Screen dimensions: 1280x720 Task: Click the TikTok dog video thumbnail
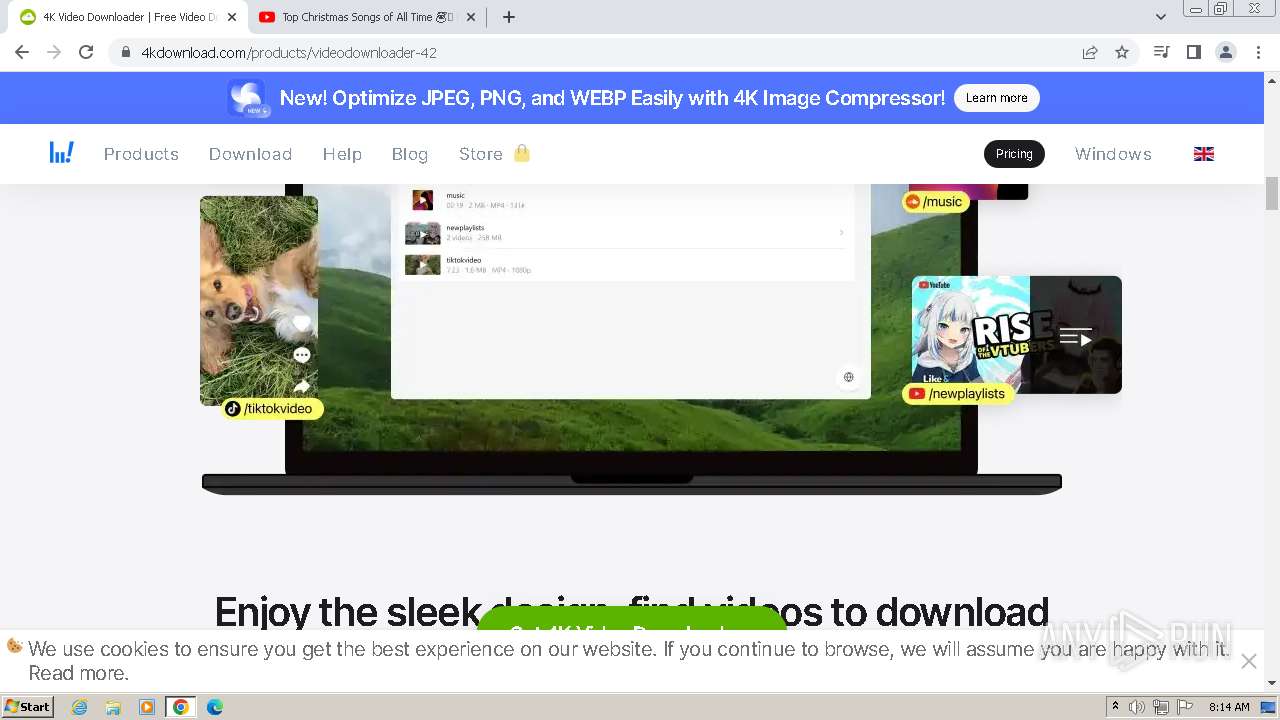pos(259,300)
